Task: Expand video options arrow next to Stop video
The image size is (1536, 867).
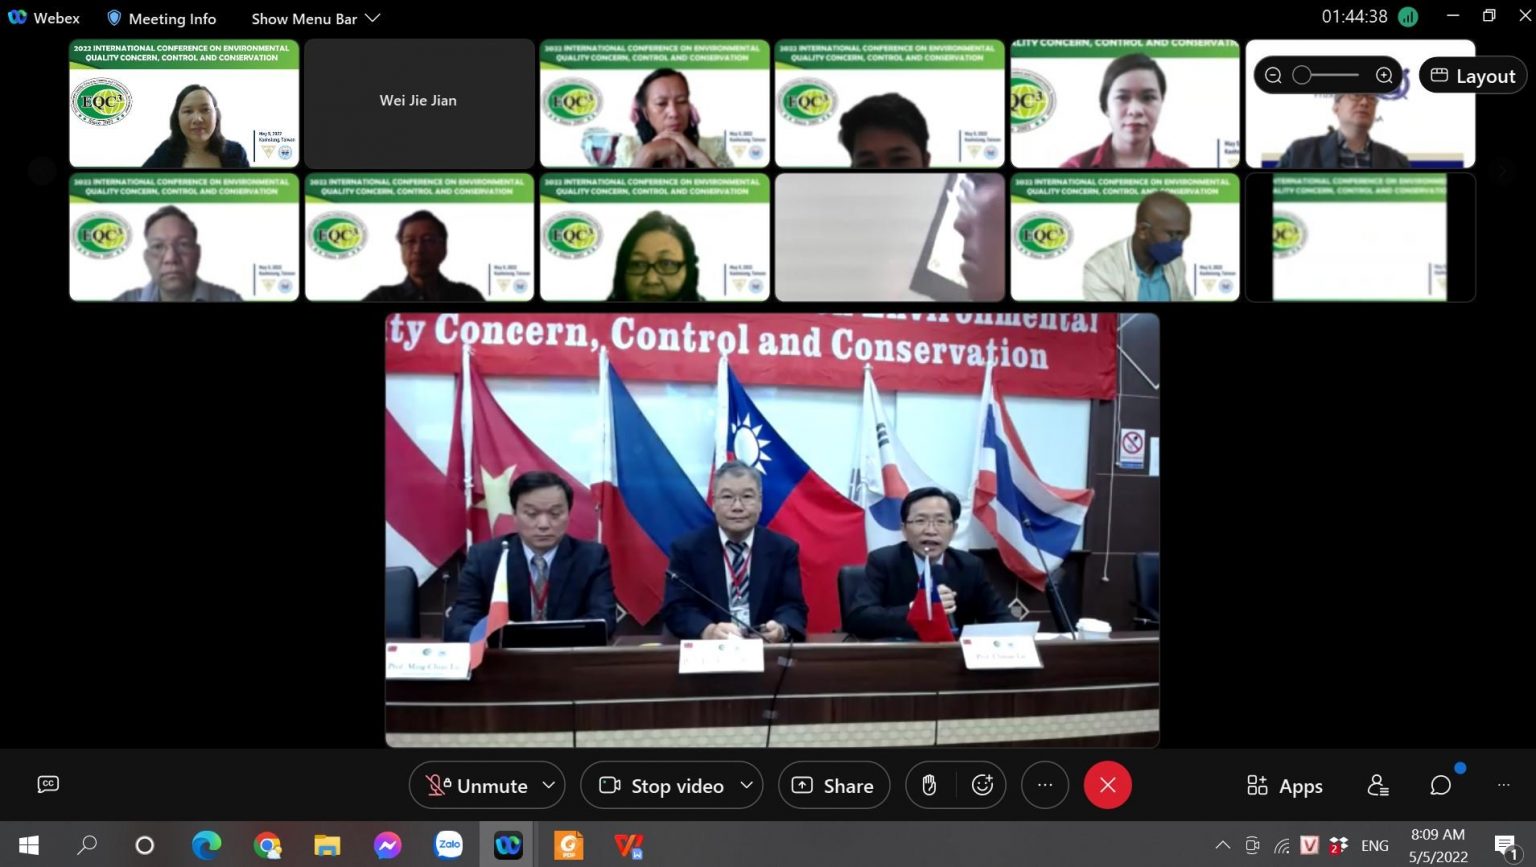Action: click(747, 786)
